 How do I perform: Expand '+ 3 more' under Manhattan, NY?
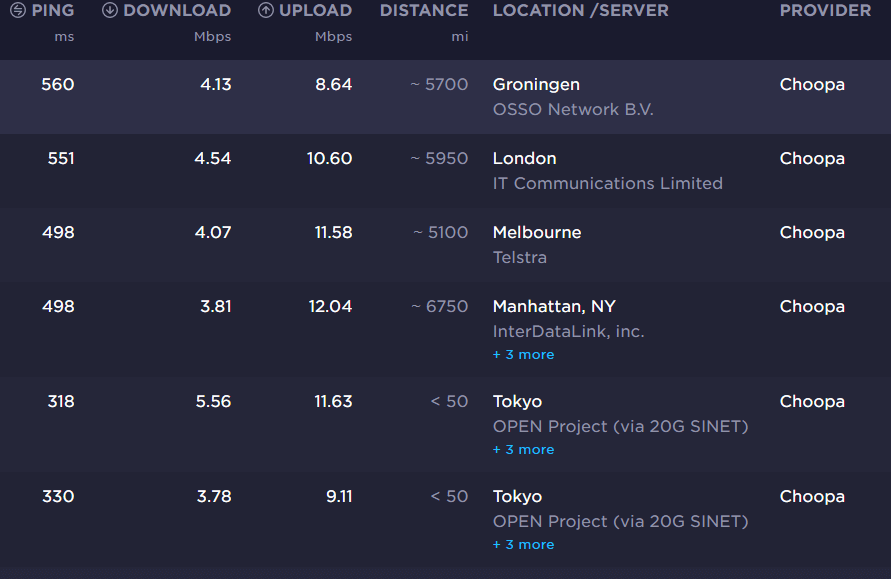click(523, 355)
